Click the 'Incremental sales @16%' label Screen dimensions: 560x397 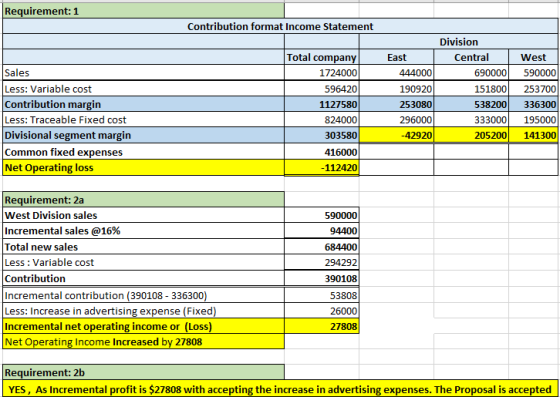click(x=144, y=231)
